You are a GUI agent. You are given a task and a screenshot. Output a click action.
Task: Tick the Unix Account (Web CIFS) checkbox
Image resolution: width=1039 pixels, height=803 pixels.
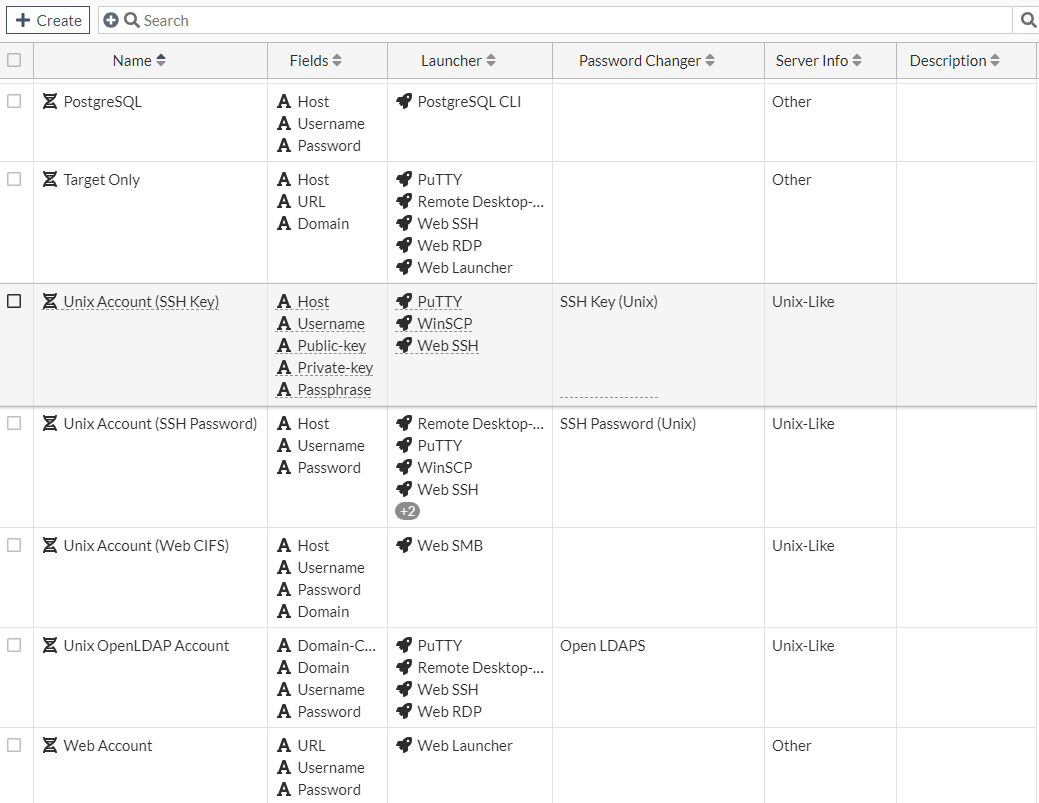(x=14, y=545)
